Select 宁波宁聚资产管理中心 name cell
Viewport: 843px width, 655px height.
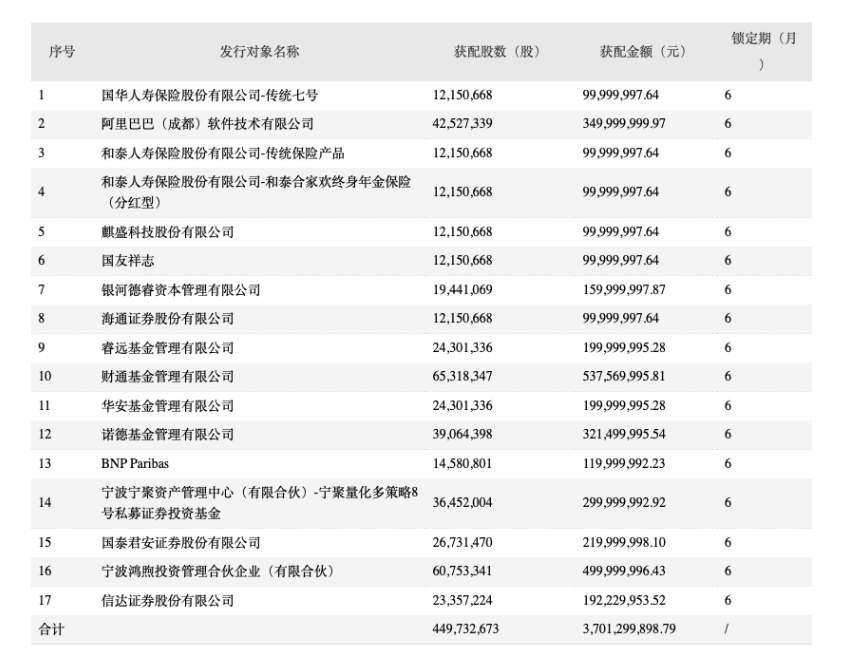click(x=260, y=503)
